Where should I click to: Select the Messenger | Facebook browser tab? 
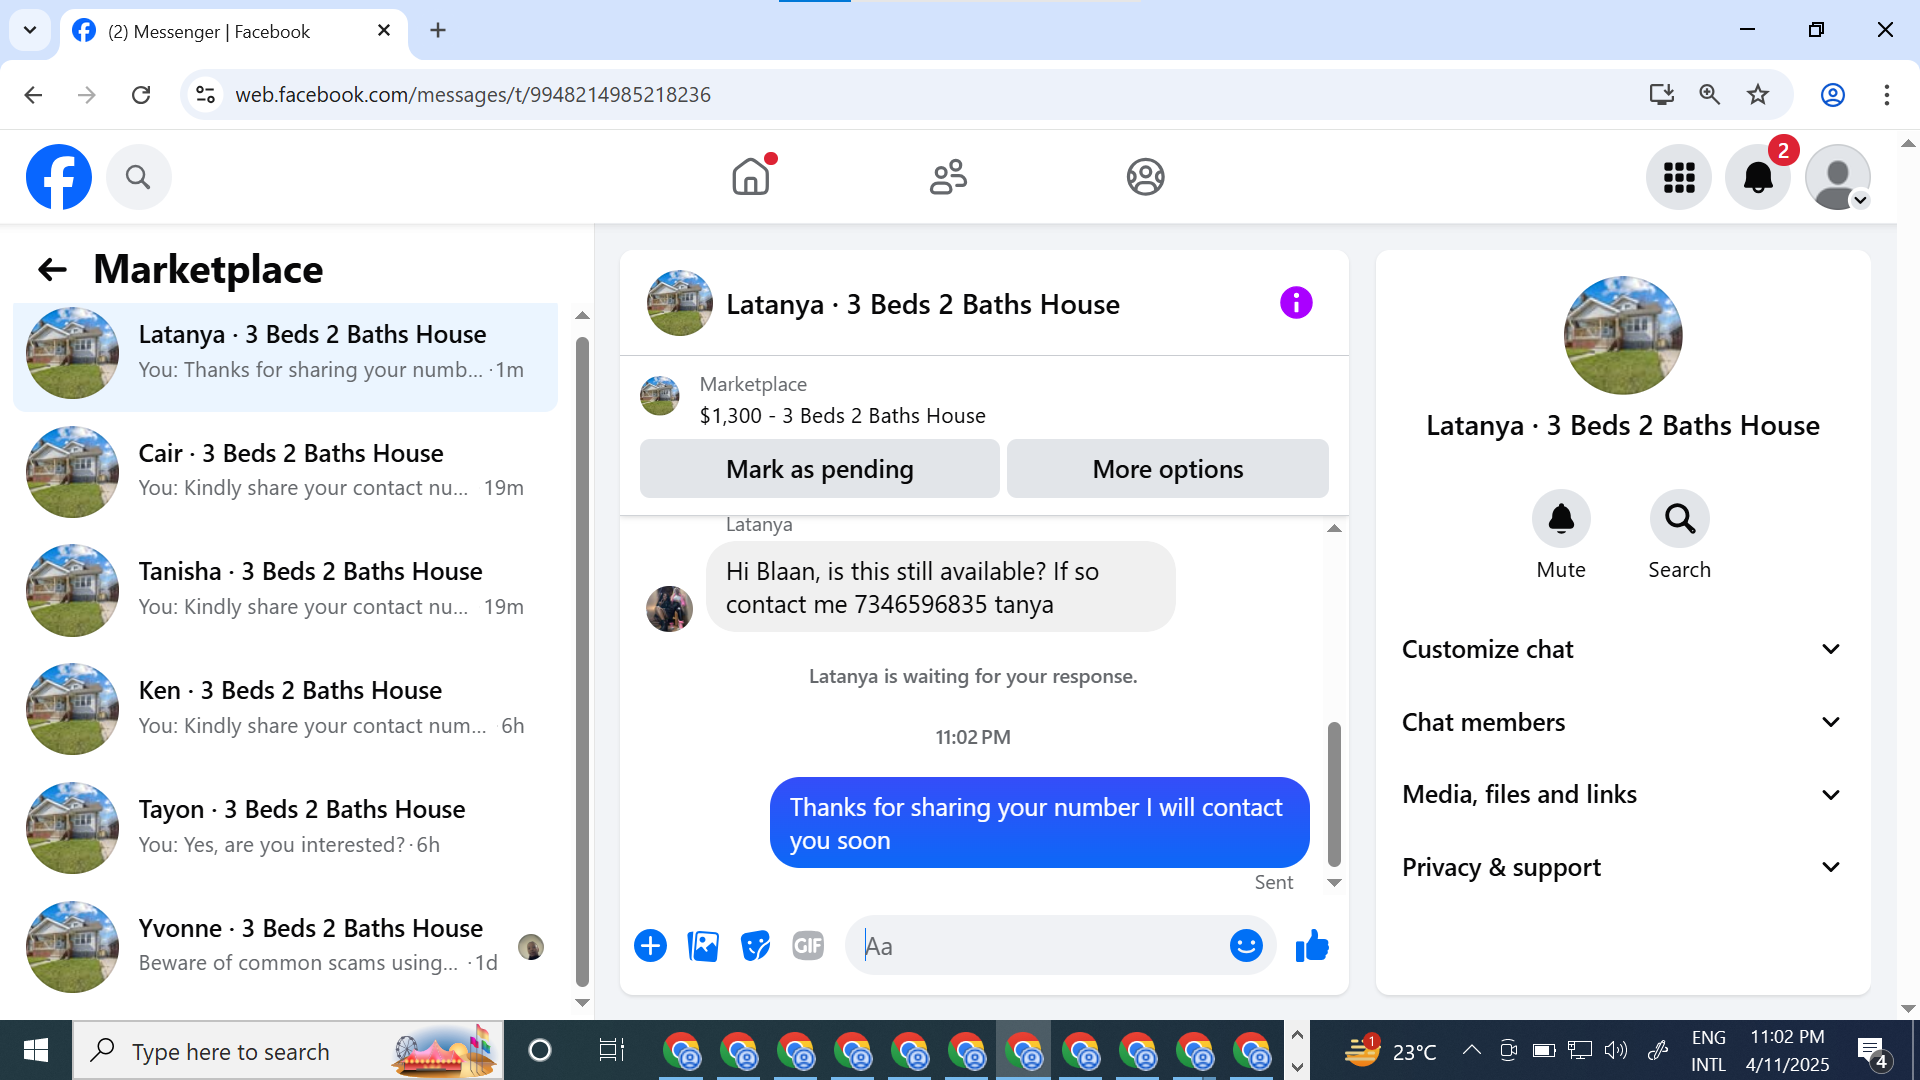pyautogui.click(x=234, y=31)
